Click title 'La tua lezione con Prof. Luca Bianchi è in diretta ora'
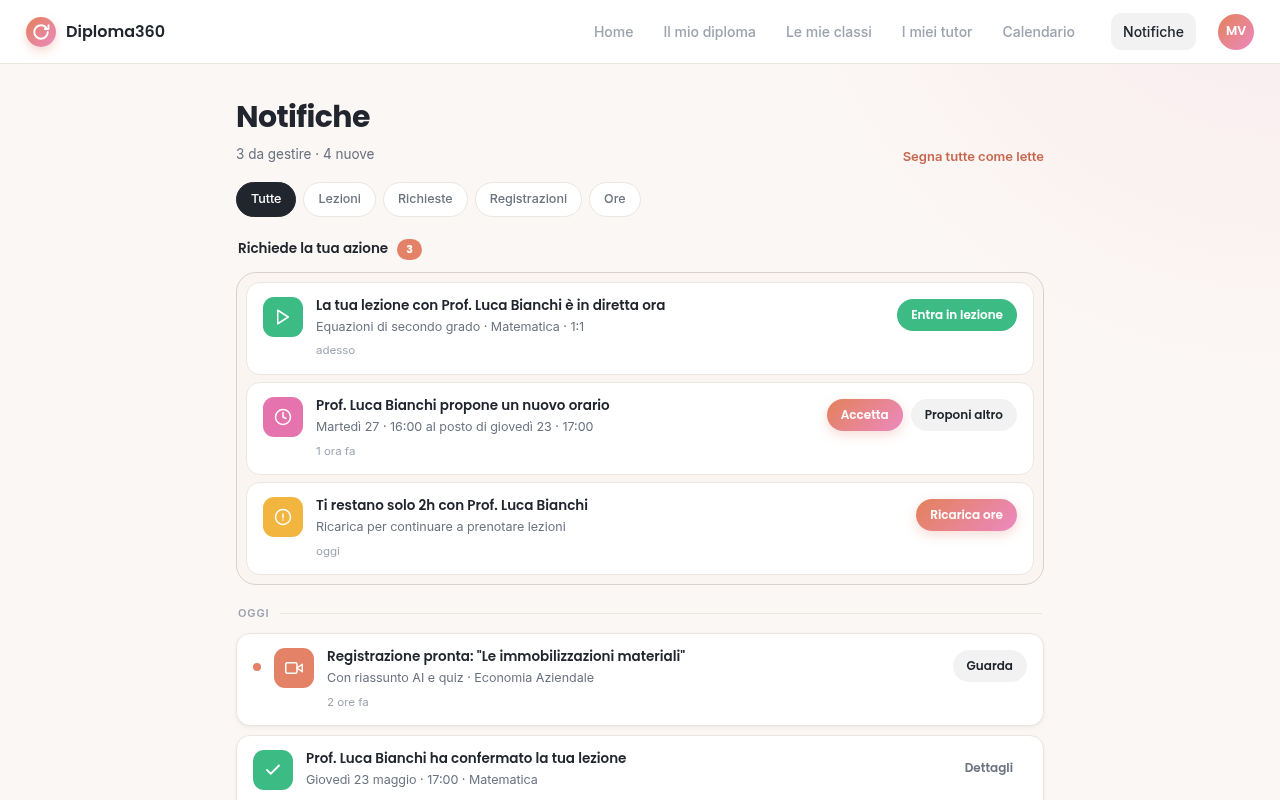Image resolution: width=1280 pixels, height=800 pixels. (x=490, y=305)
